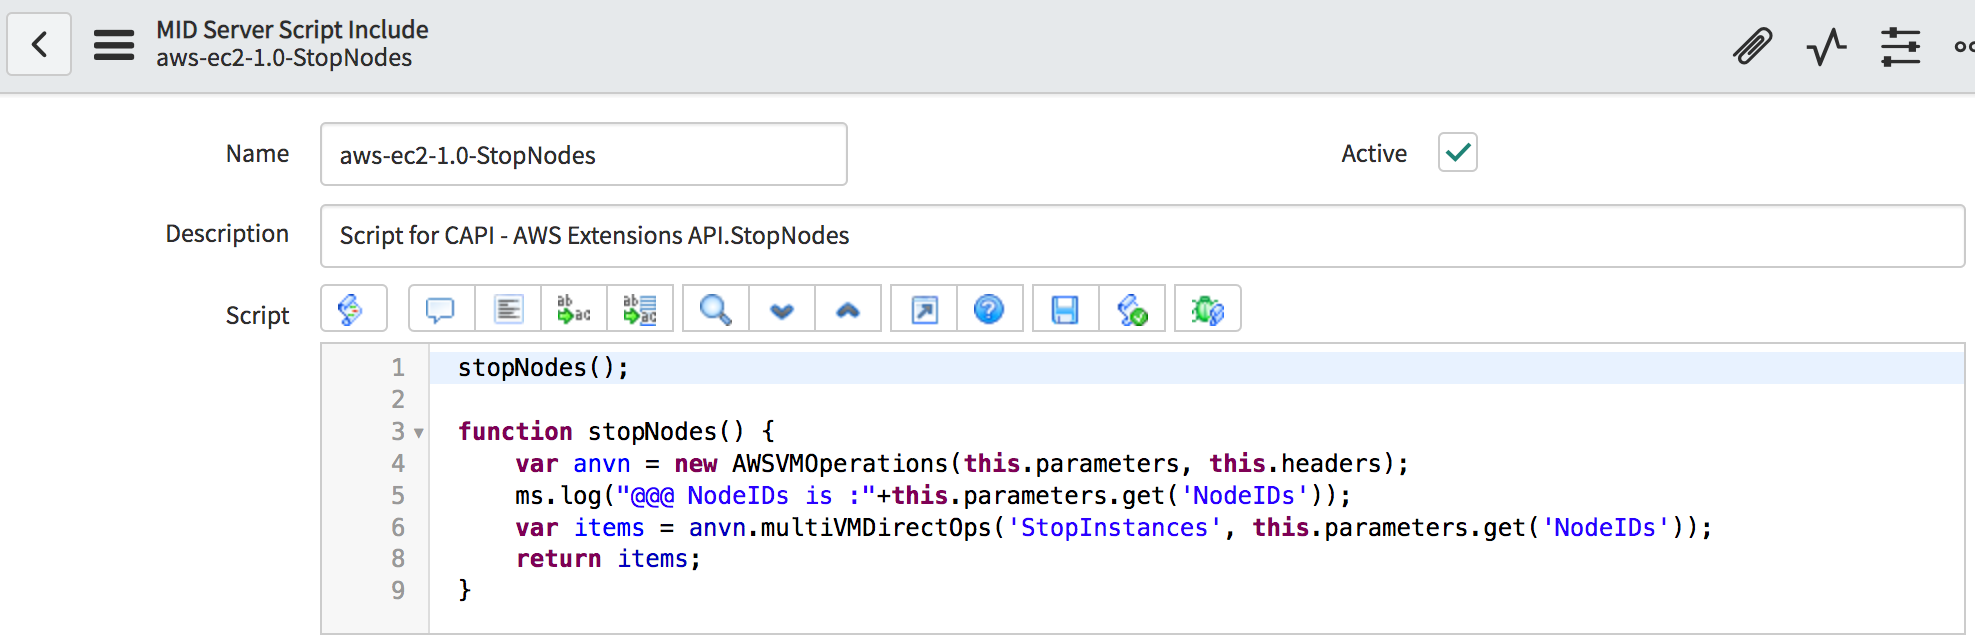
Task: Start a search with magnifier icon
Action: coord(715,309)
